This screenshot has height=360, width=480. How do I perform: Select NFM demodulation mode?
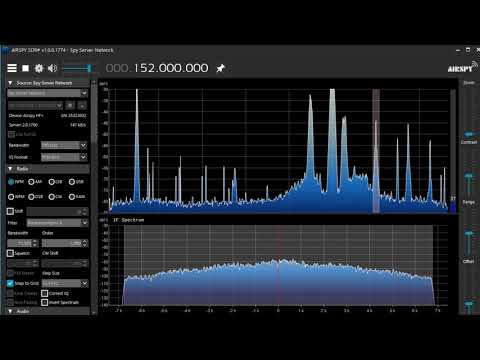[11, 182]
